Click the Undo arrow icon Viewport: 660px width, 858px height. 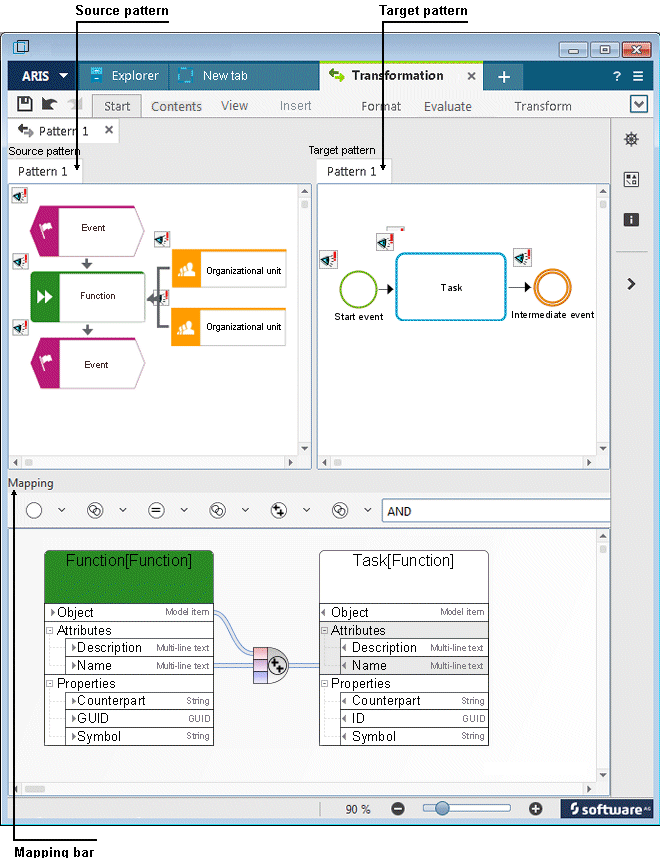click(x=49, y=103)
